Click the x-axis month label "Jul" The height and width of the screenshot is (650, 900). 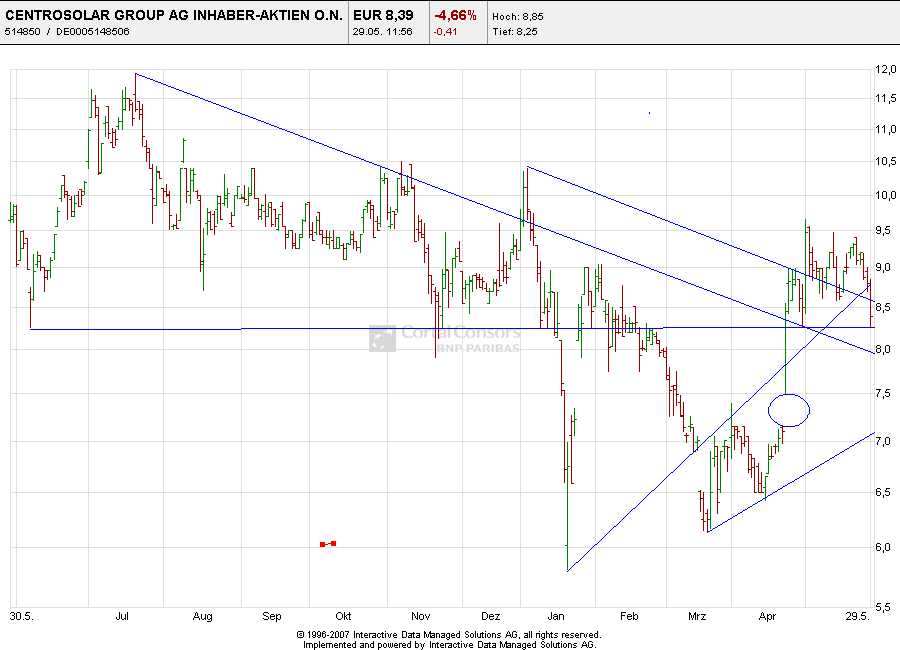click(122, 616)
